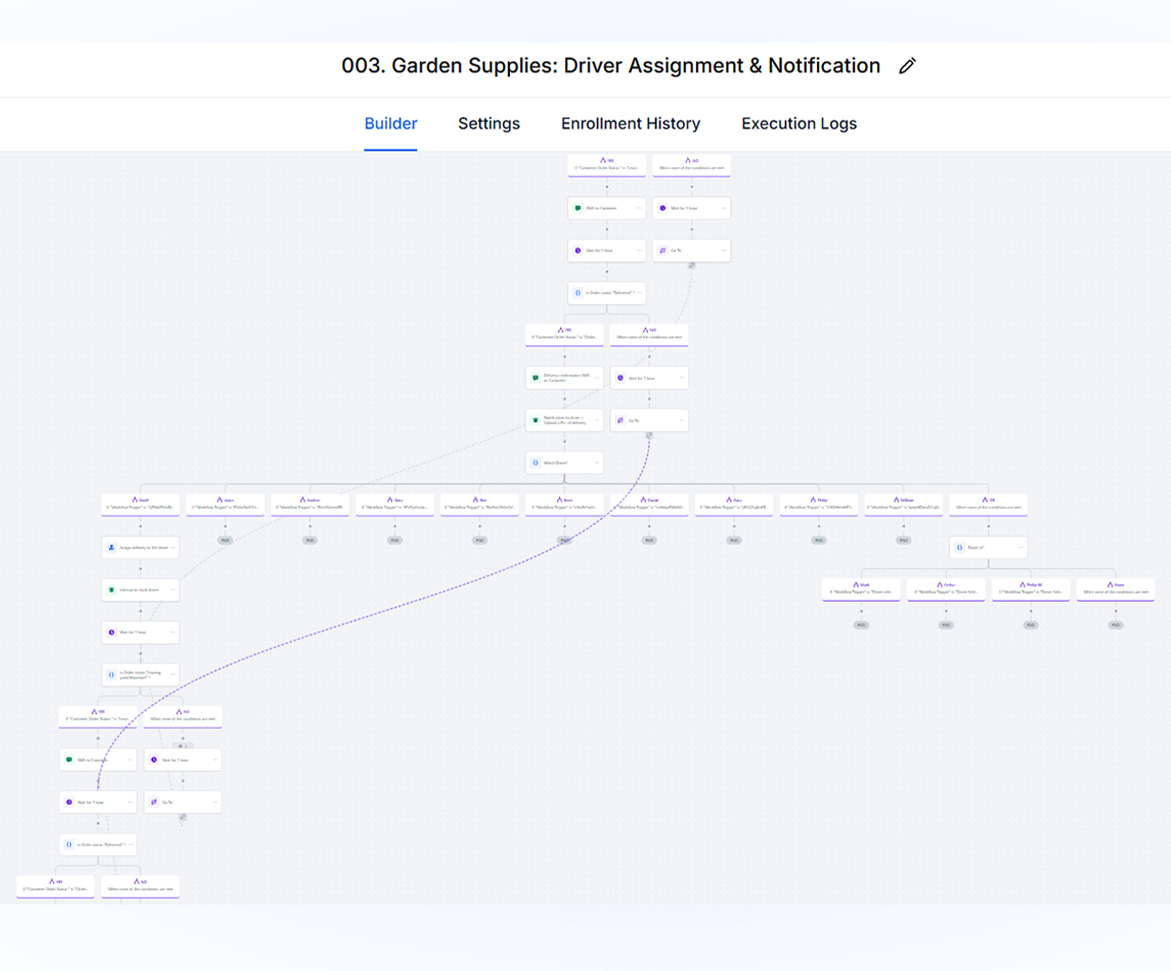1171x971 pixels.
Task: Open the Enrollment History tab
Action: click(x=630, y=124)
